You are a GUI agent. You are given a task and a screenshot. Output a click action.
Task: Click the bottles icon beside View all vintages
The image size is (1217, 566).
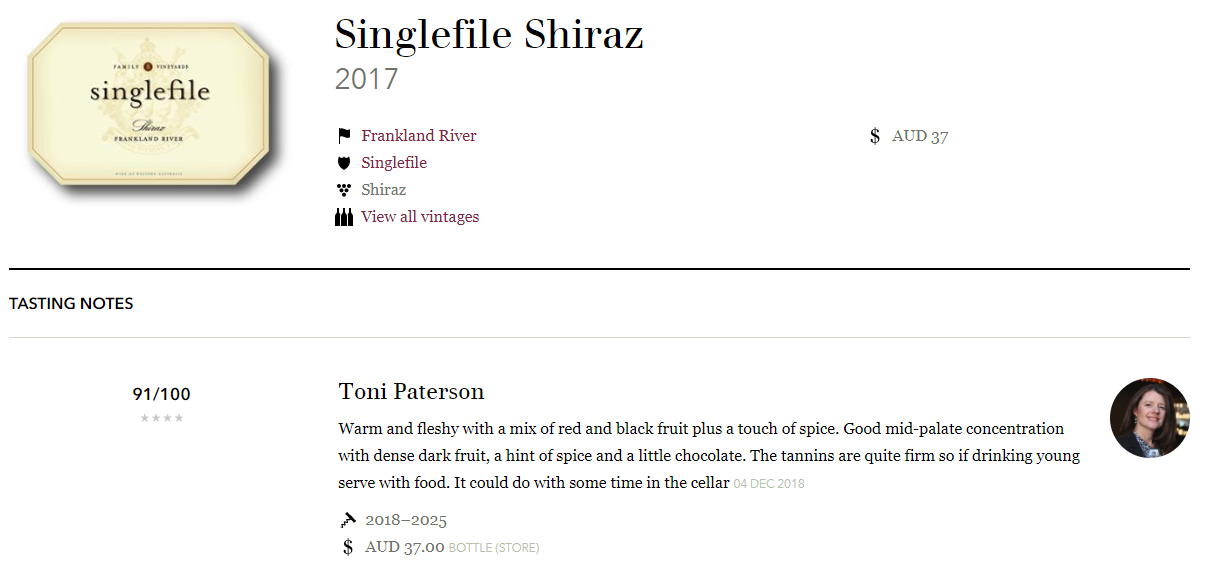[x=344, y=217]
